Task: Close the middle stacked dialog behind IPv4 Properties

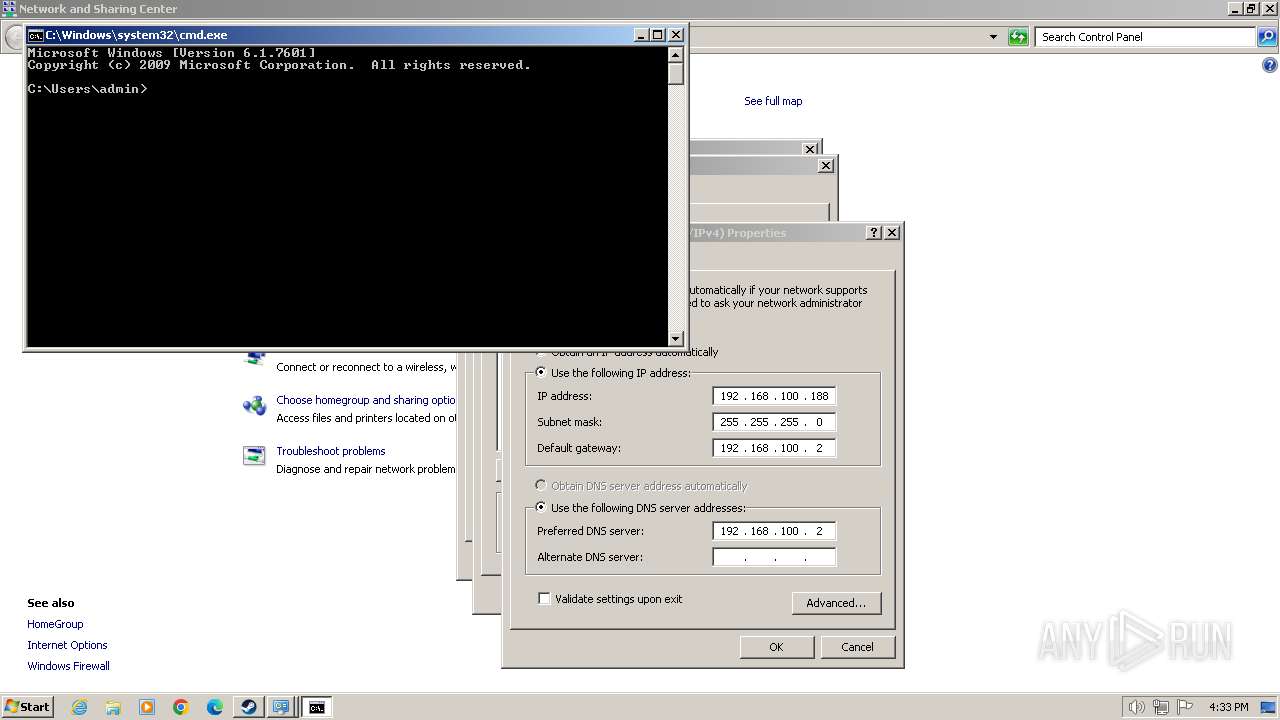Action: (826, 166)
